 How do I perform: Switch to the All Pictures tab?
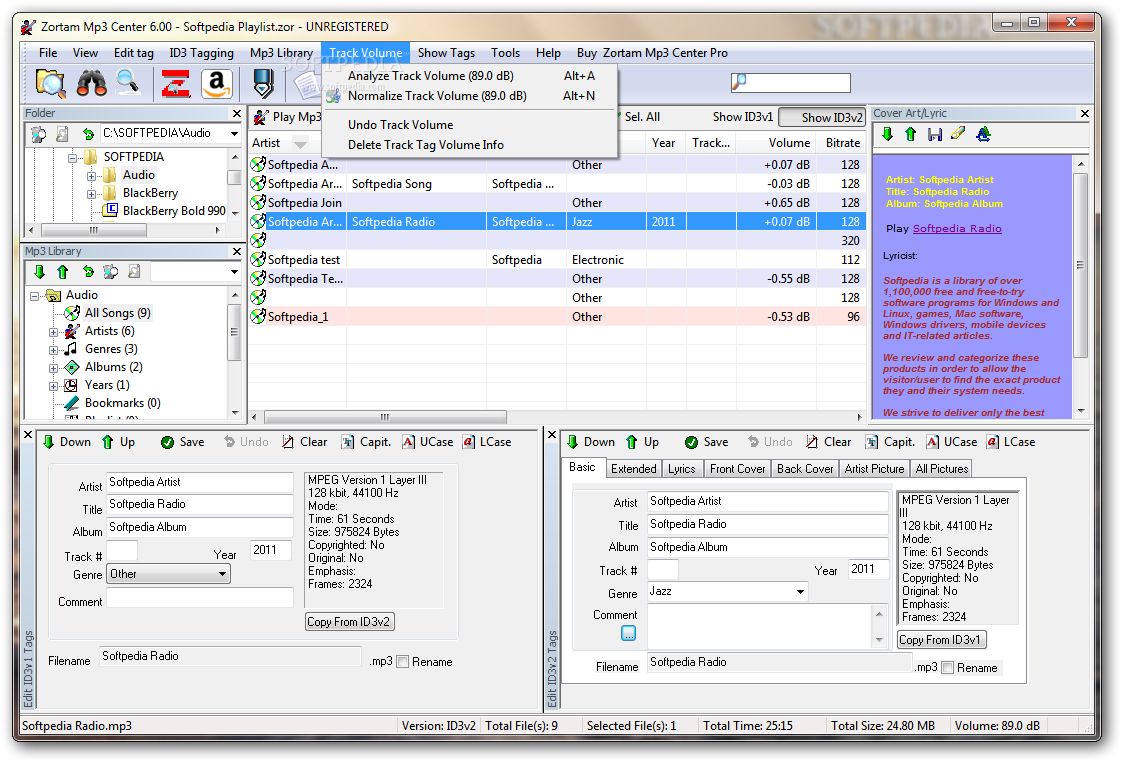tap(942, 469)
